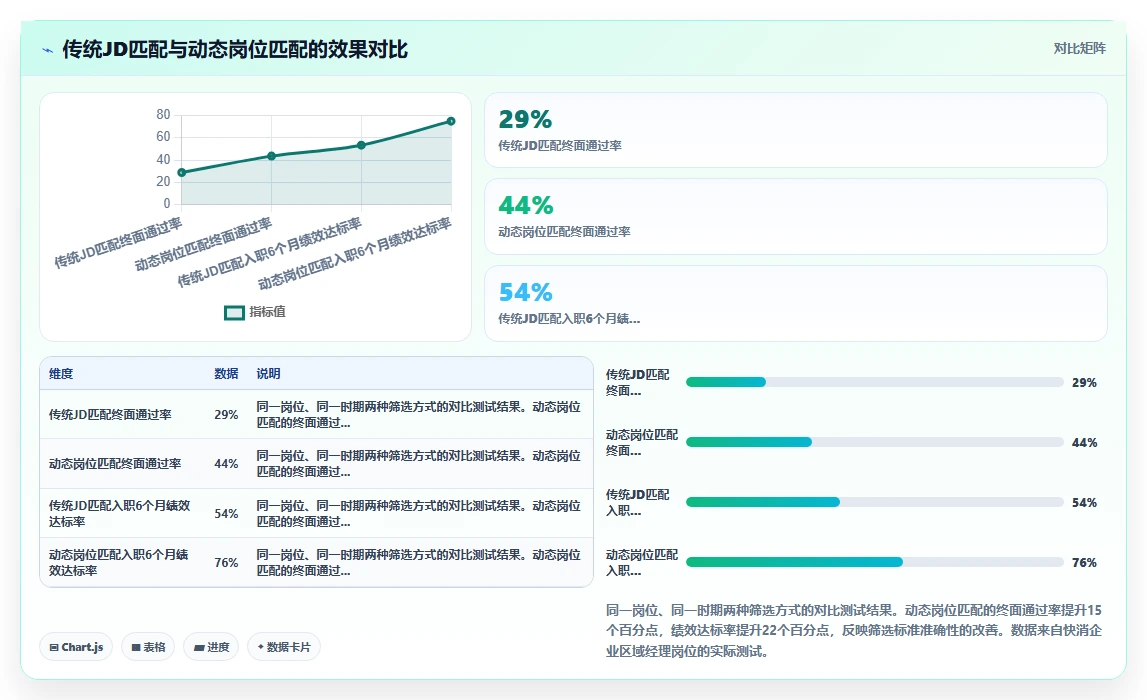This screenshot has height=700, width=1147.
Task: Click the 76% progress bar
Action: click(x=874, y=562)
